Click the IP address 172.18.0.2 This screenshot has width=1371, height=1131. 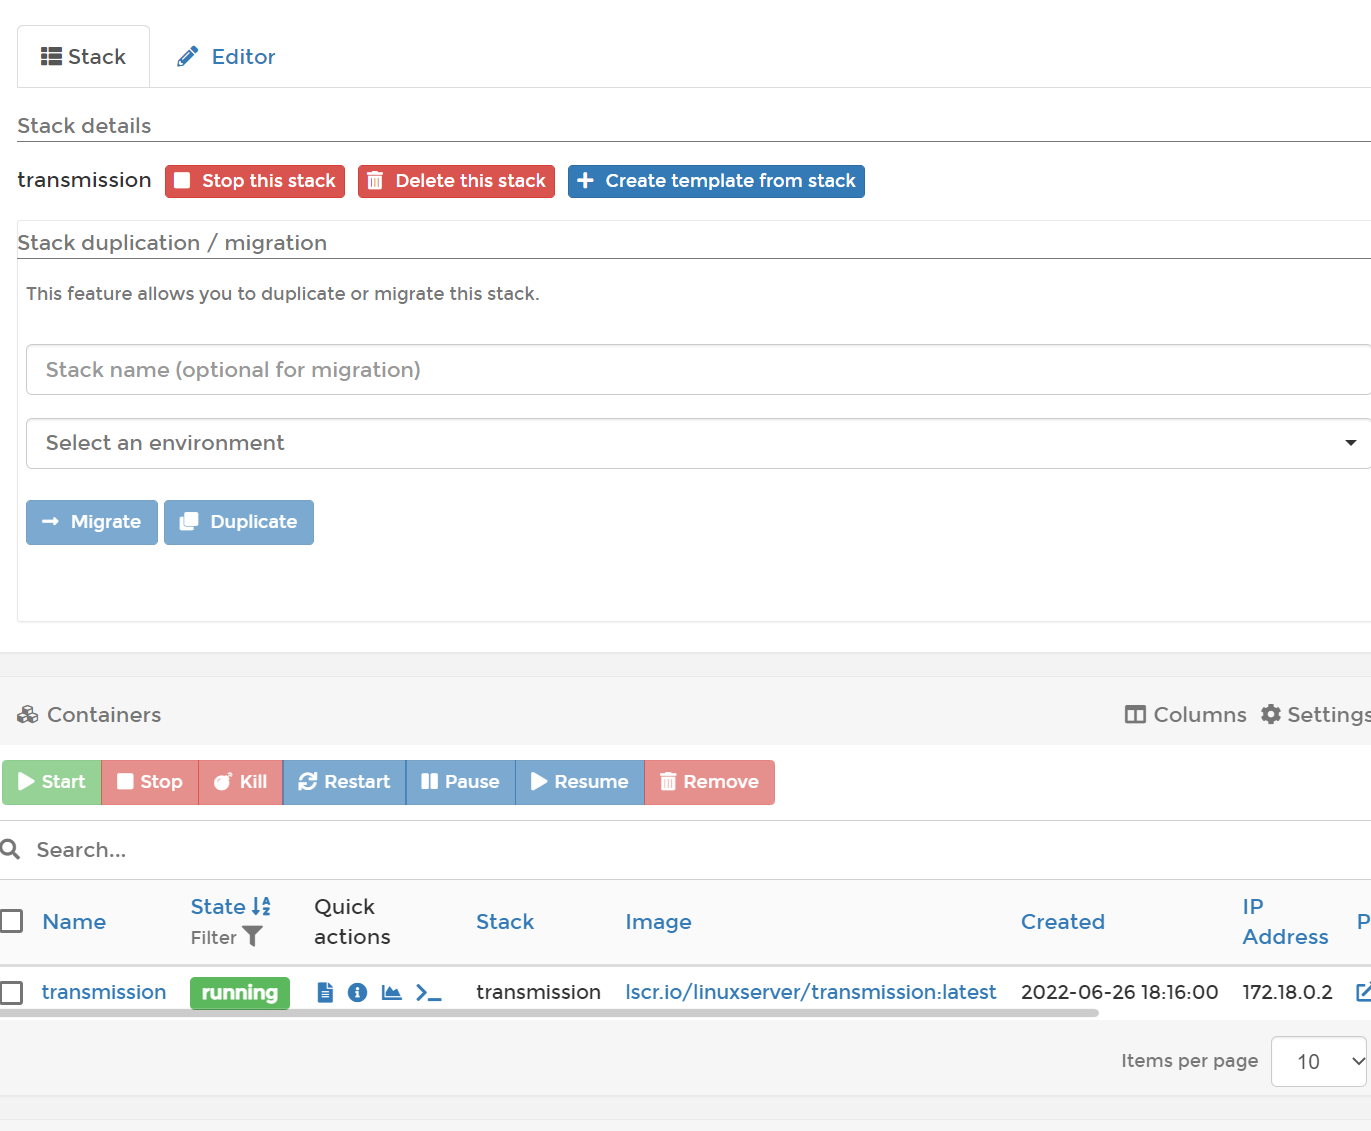coord(1287,992)
